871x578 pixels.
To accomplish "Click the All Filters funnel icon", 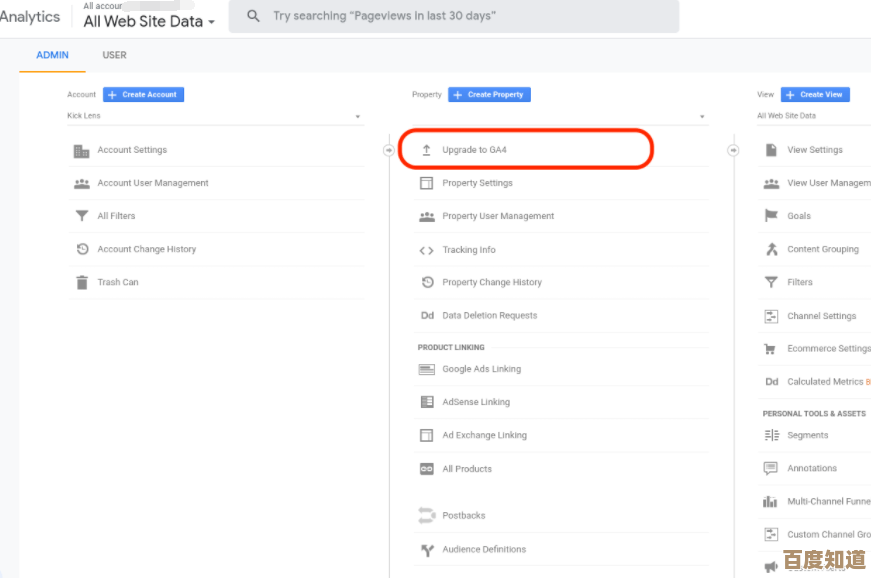I will click(x=82, y=216).
